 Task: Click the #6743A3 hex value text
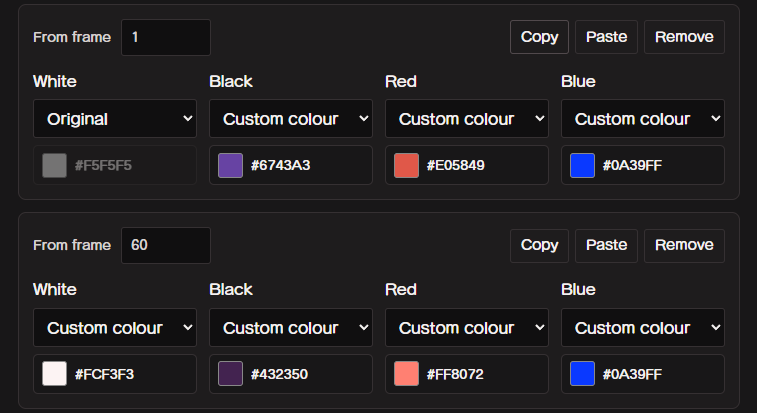tap(280, 166)
